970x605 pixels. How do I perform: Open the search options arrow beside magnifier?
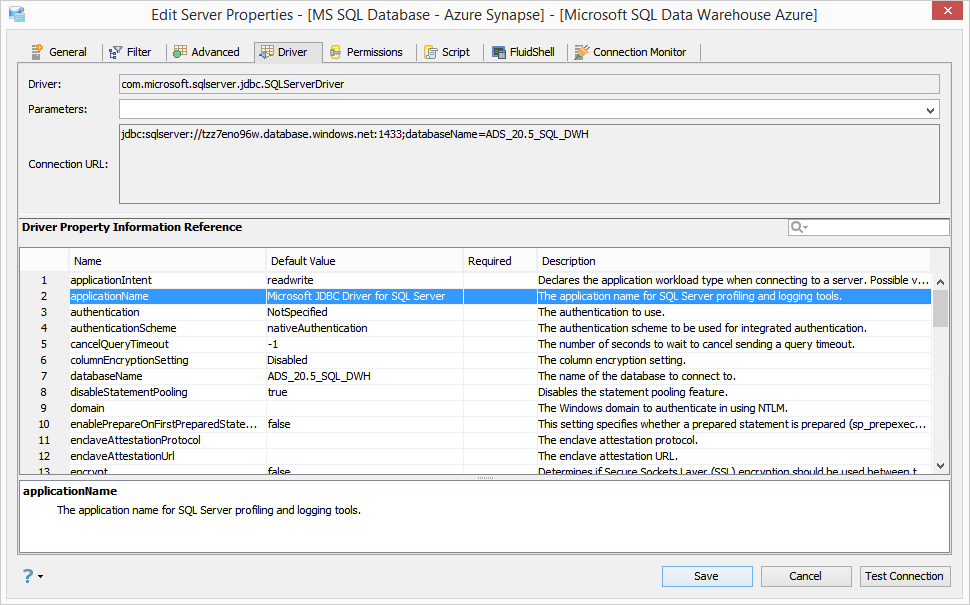point(805,228)
